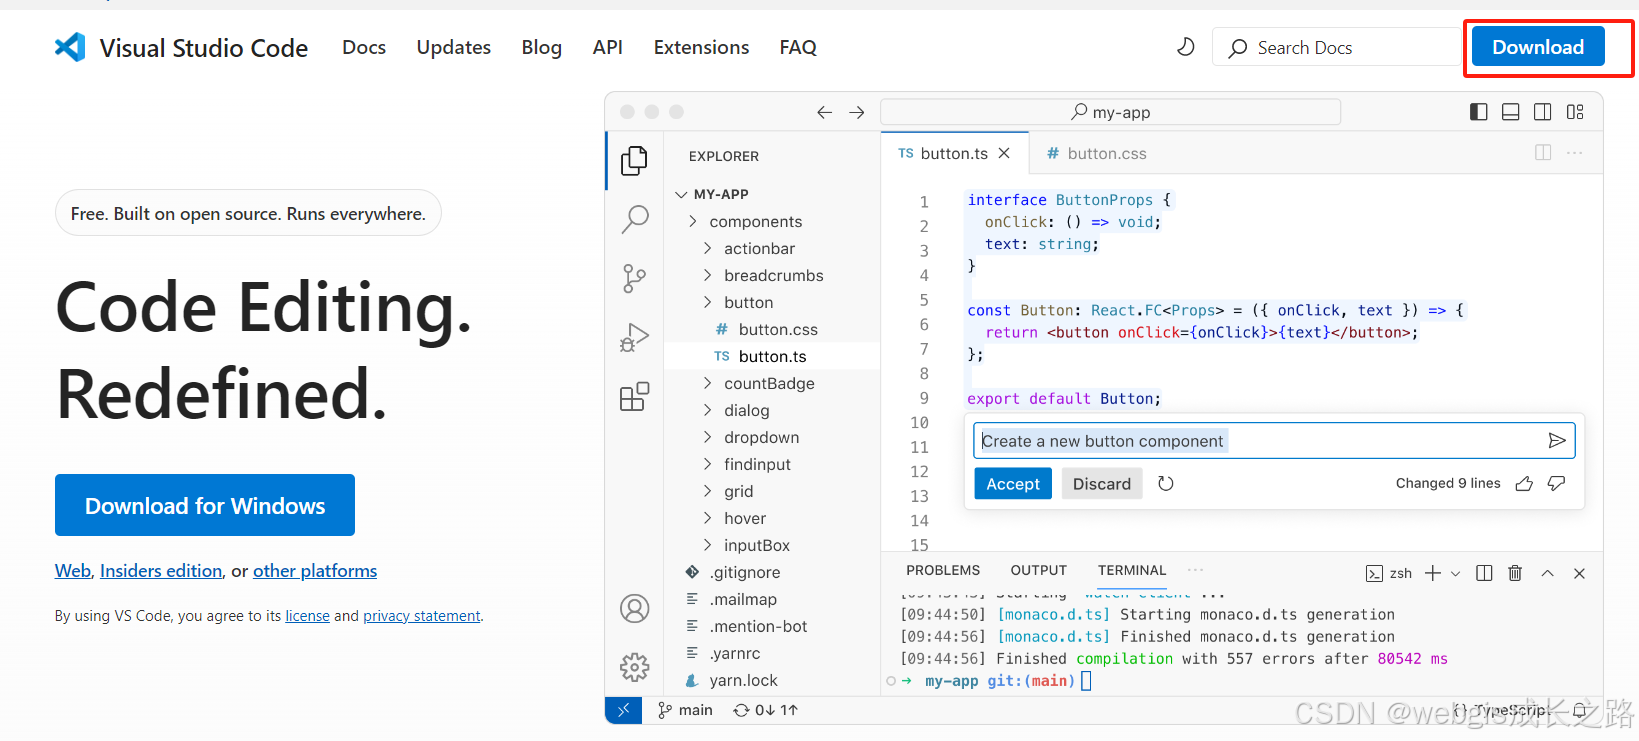1639x741 pixels.
Task: Click the zsh terminal profile icon
Action: click(x=1375, y=574)
